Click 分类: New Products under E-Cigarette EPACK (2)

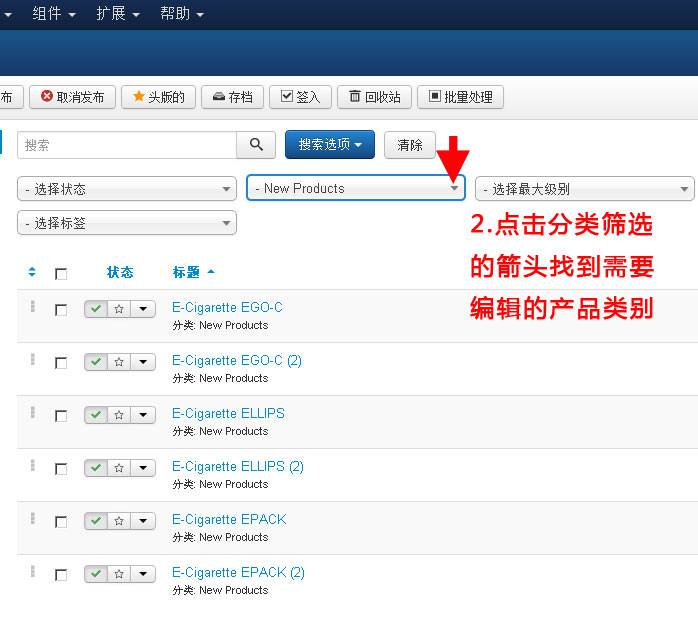[220, 590]
